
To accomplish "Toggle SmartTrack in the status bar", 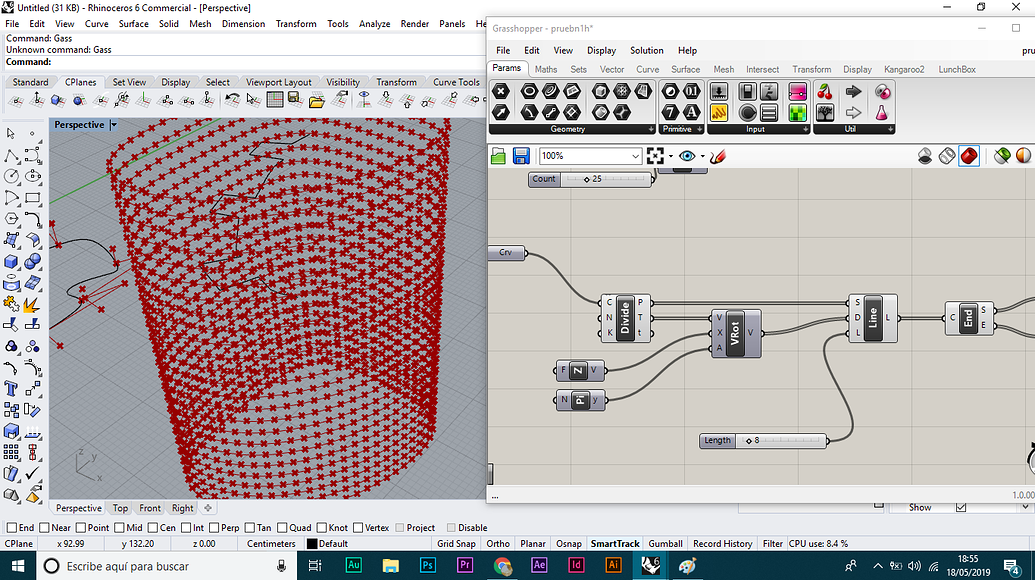I will point(614,544).
